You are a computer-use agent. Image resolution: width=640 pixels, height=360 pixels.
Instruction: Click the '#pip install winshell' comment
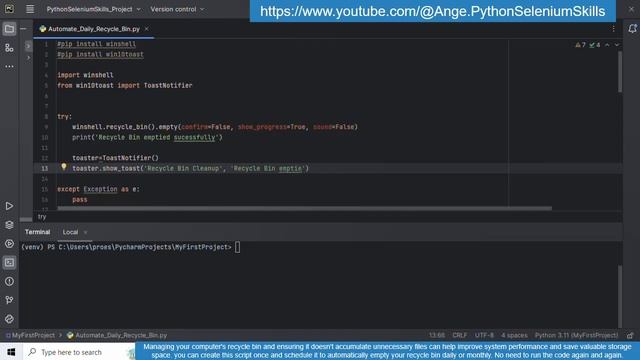click(96, 44)
